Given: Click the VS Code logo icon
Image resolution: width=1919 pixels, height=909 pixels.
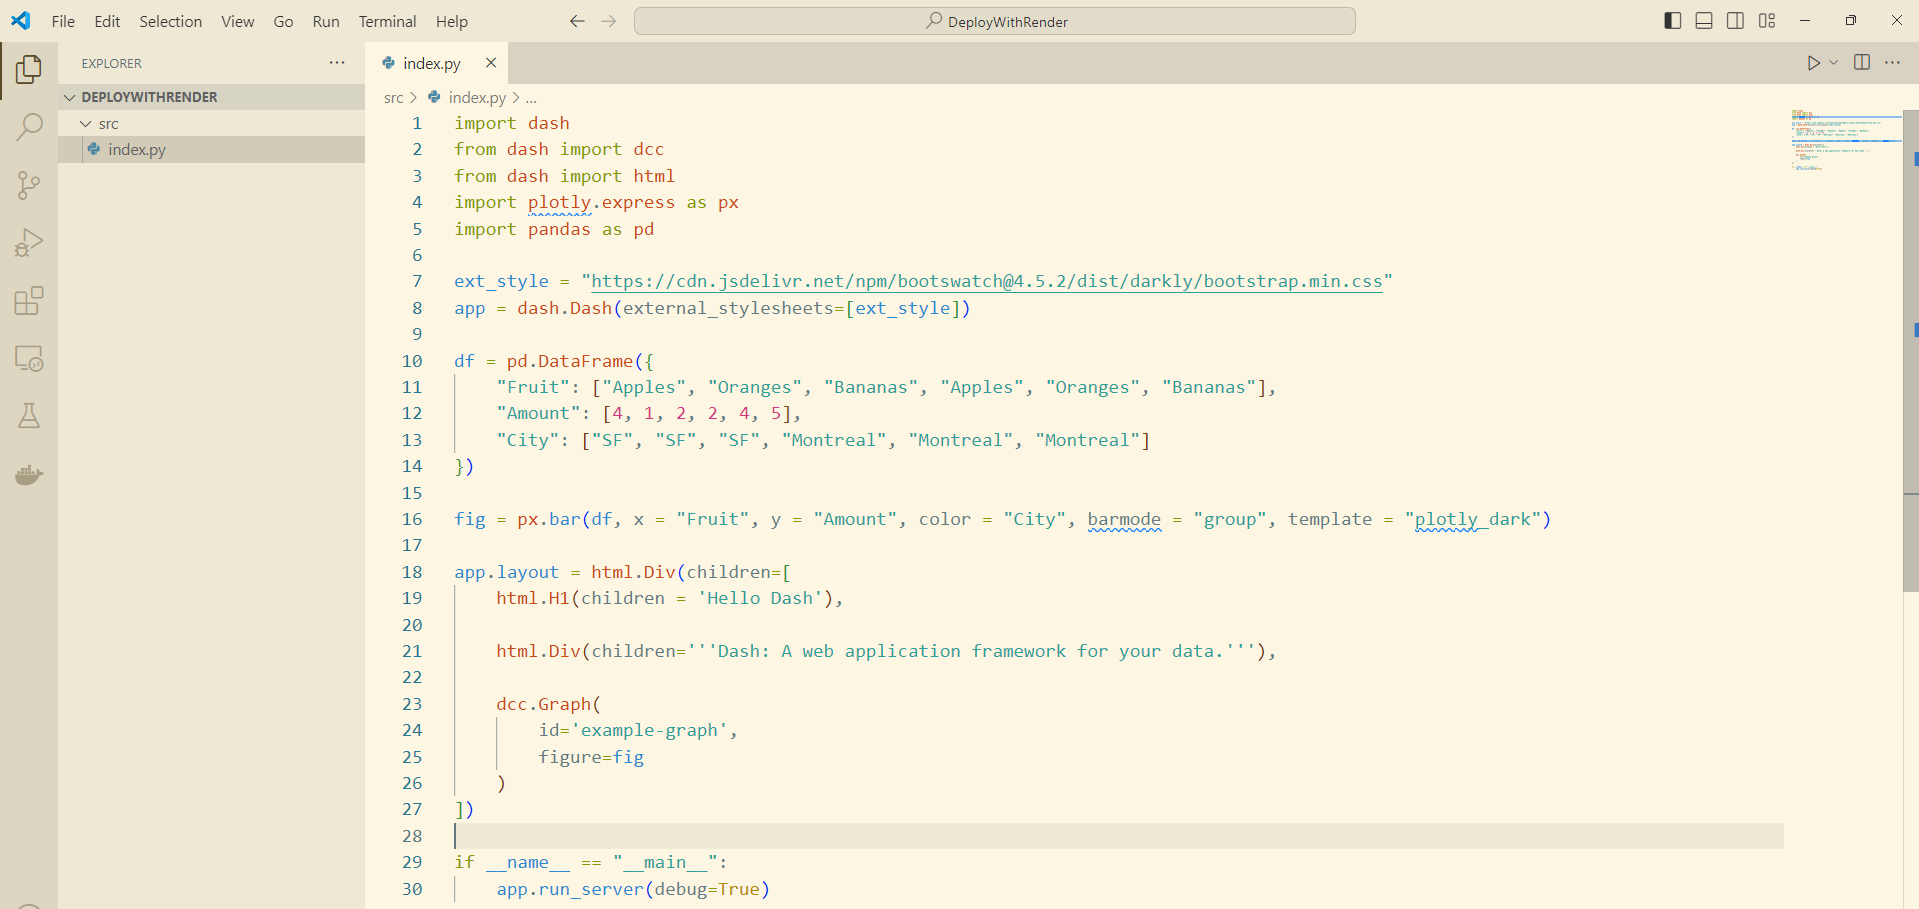Looking at the screenshot, I should pyautogui.click(x=21, y=21).
